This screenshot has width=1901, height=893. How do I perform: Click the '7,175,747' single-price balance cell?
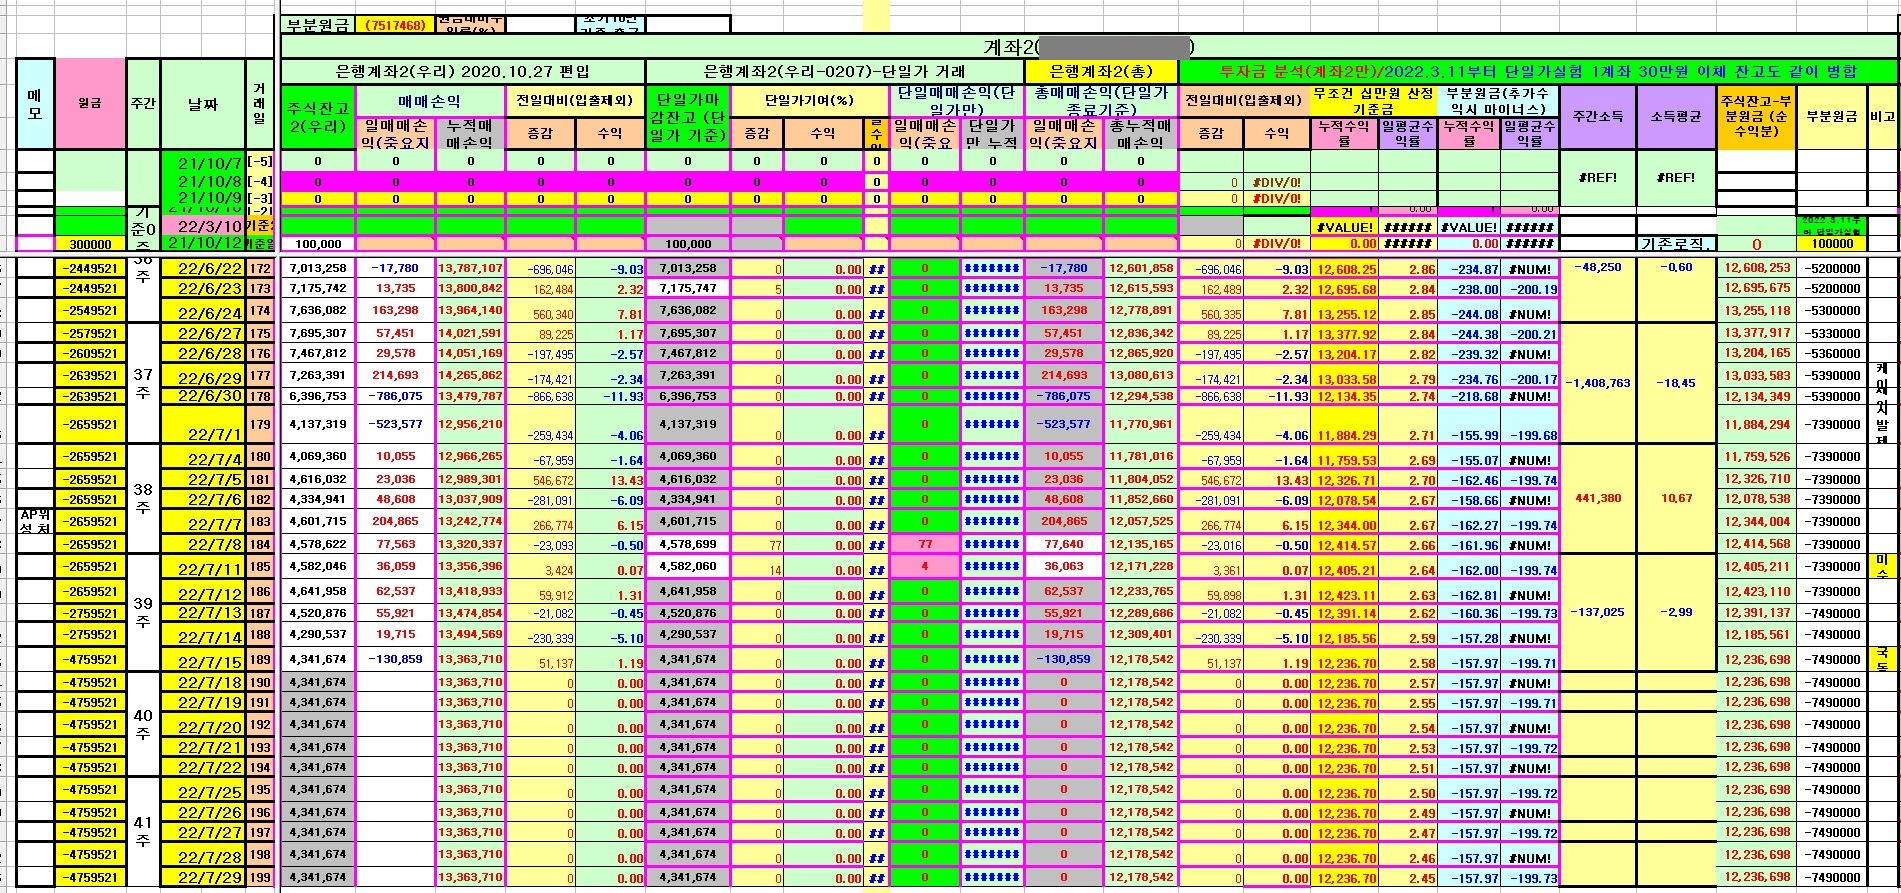tap(688, 288)
